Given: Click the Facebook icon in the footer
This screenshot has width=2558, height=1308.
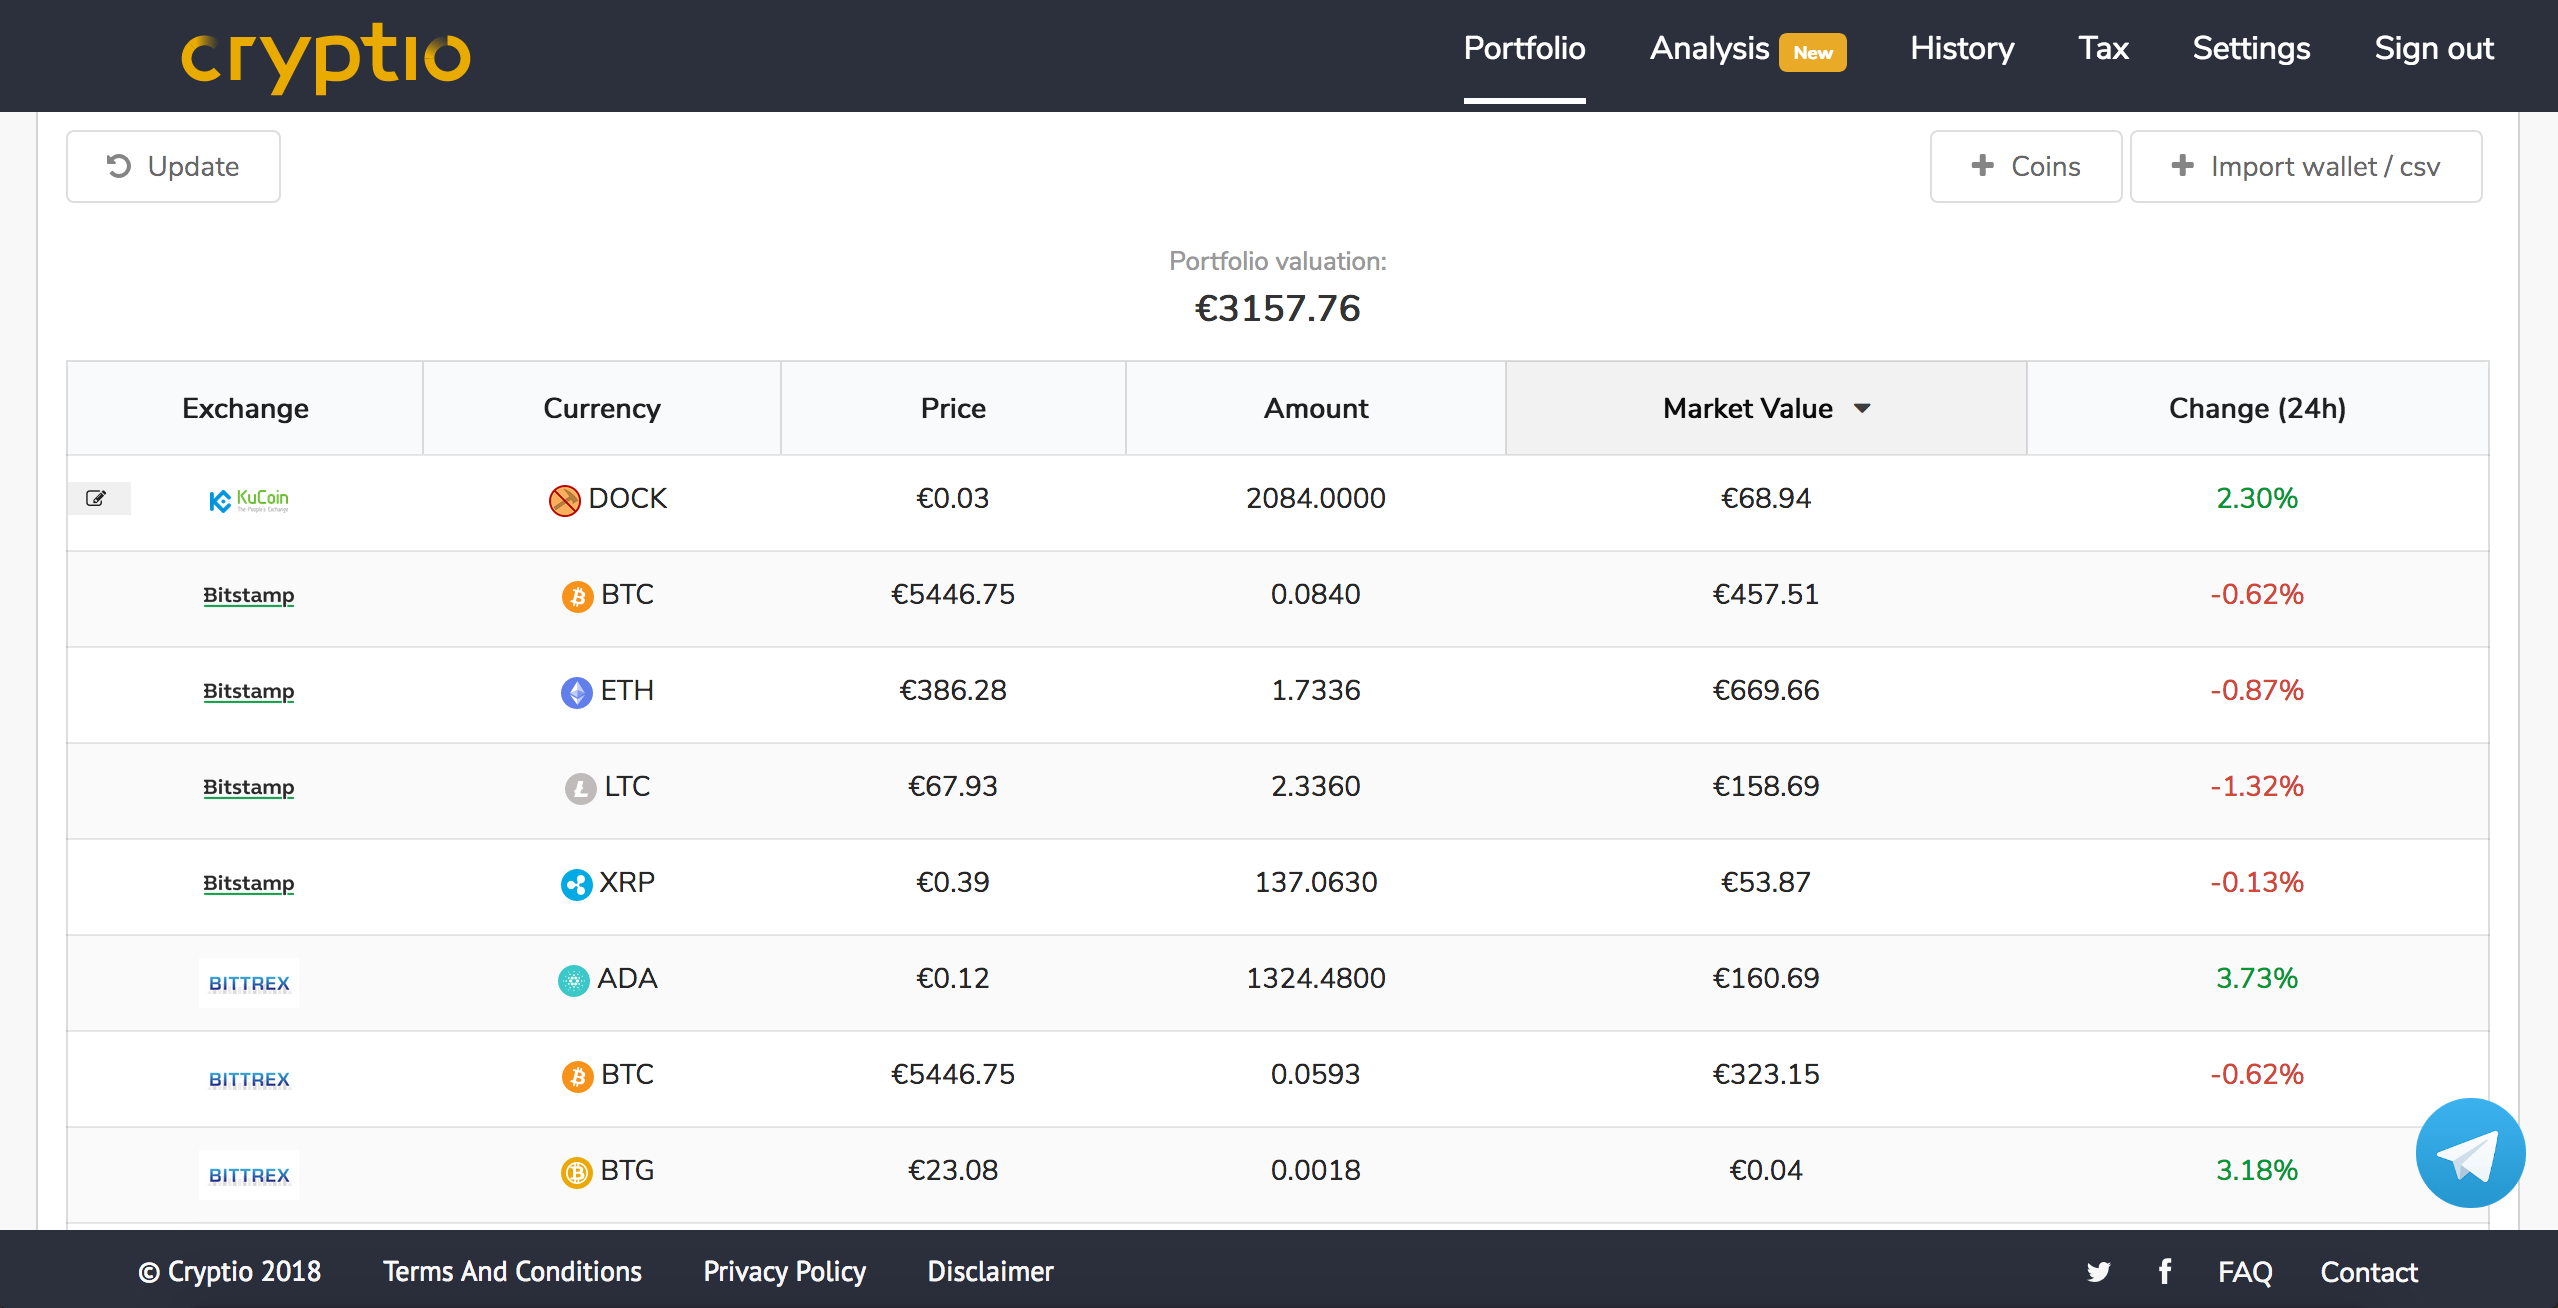Looking at the screenshot, I should [x=2164, y=1271].
